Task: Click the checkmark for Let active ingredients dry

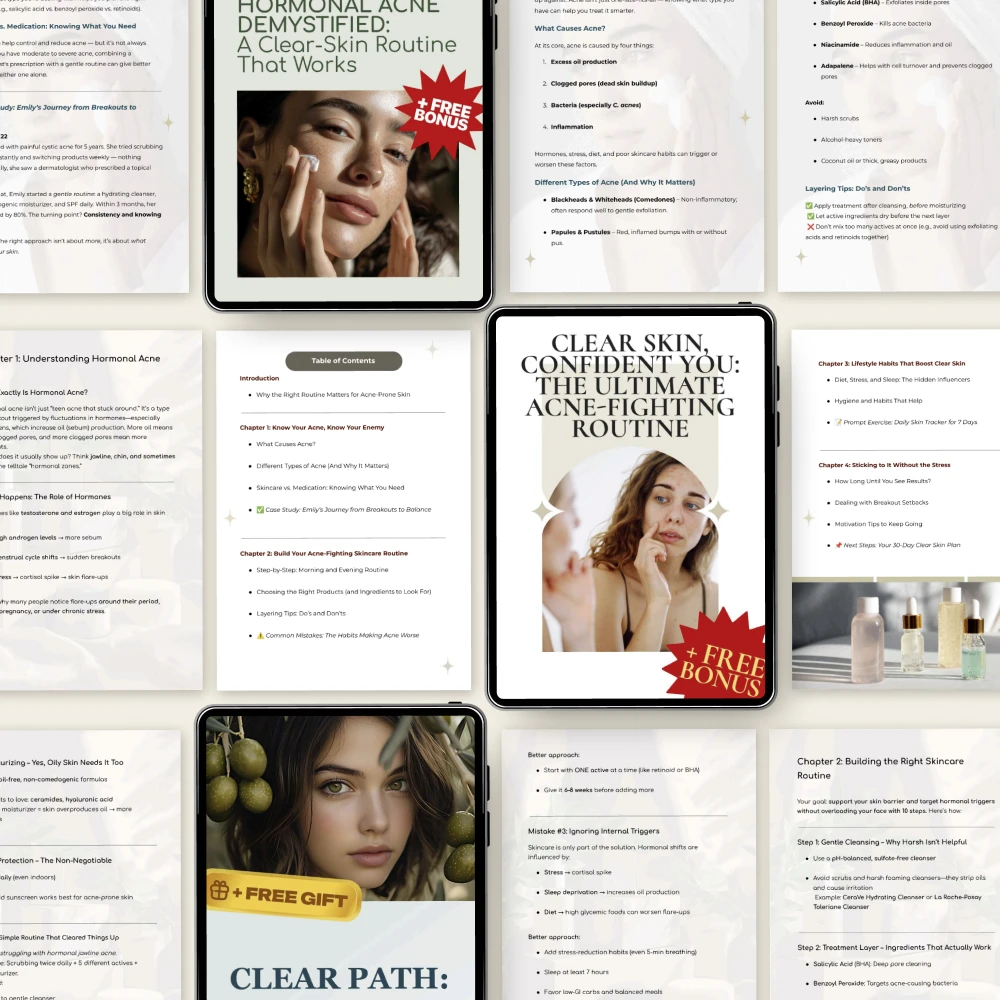Action: (x=810, y=215)
